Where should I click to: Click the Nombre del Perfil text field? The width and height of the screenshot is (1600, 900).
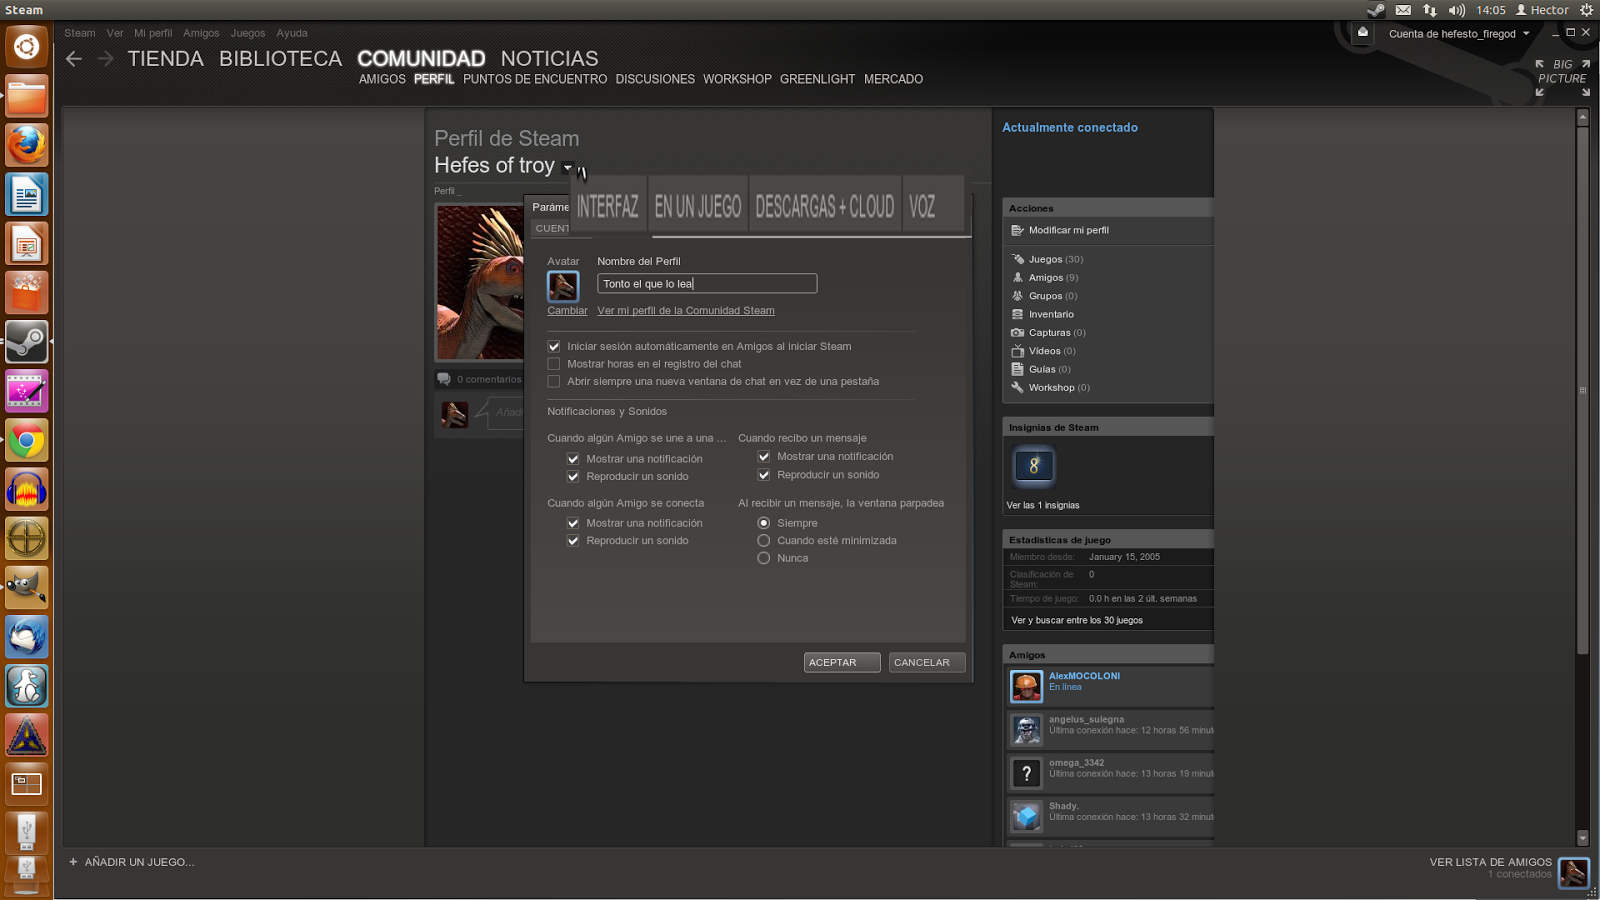[707, 283]
